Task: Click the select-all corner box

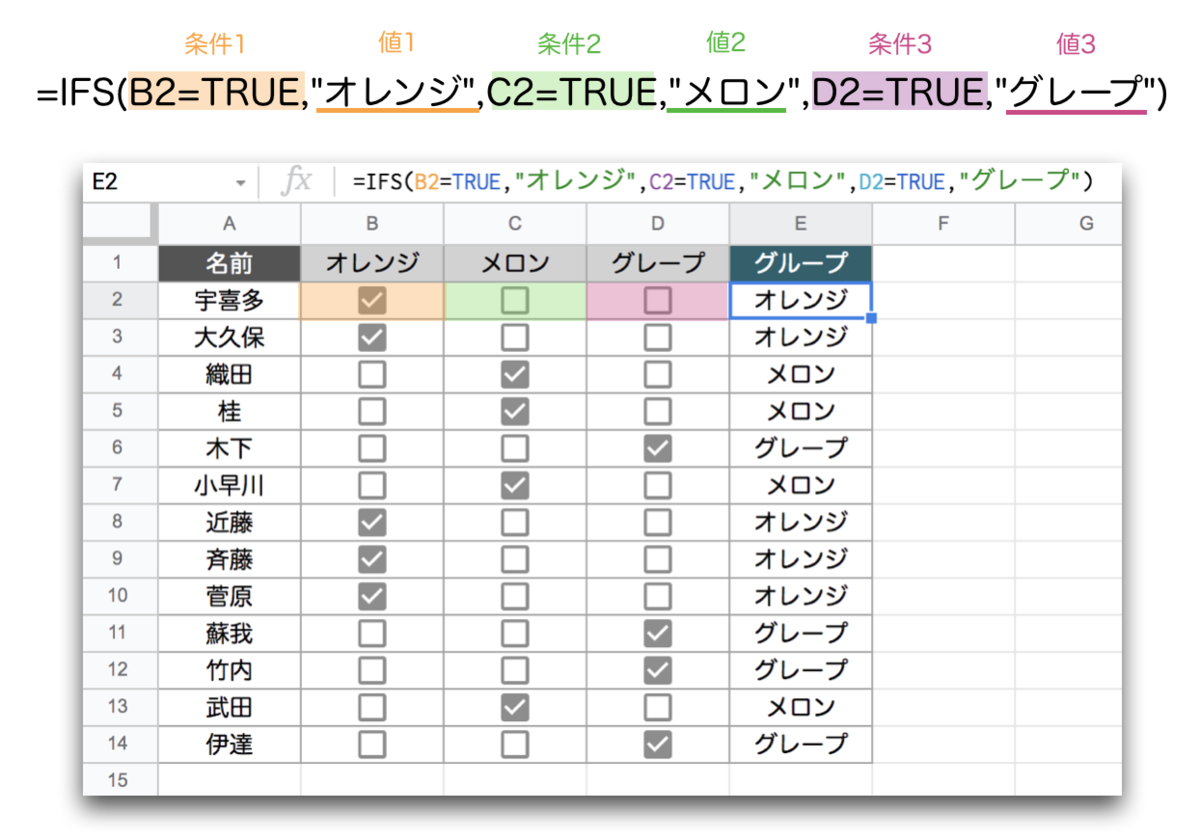Action: [x=120, y=223]
